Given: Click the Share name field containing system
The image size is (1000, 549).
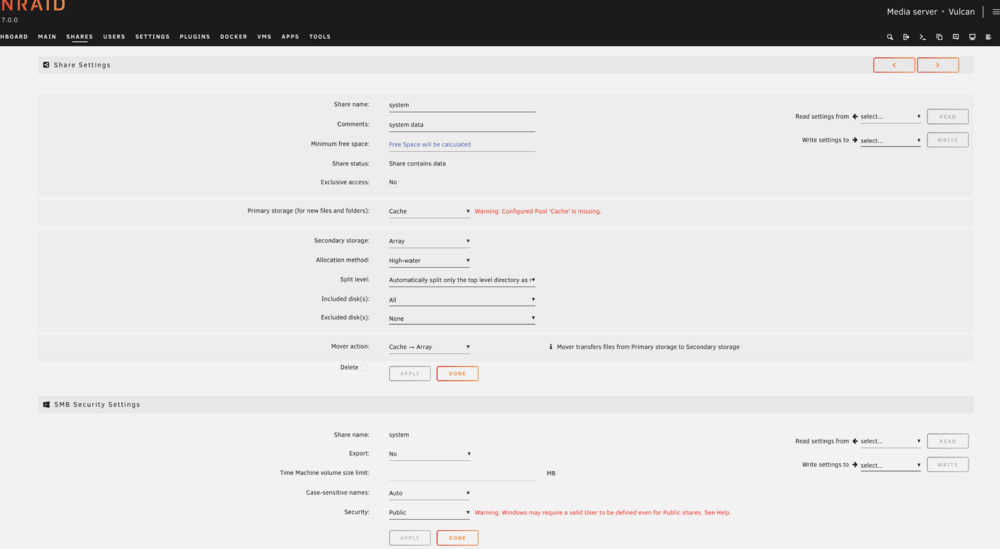Looking at the screenshot, I should click(x=462, y=105).
